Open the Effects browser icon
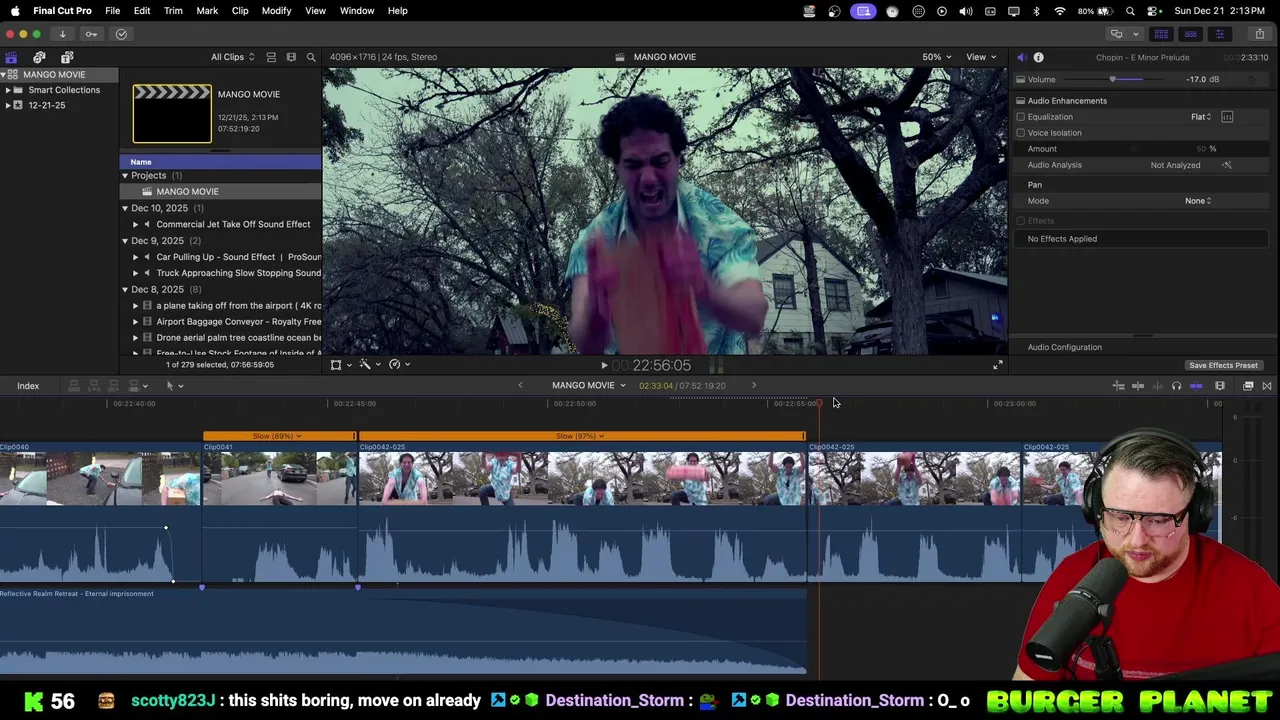This screenshot has height=720, width=1280. [1248, 386]
